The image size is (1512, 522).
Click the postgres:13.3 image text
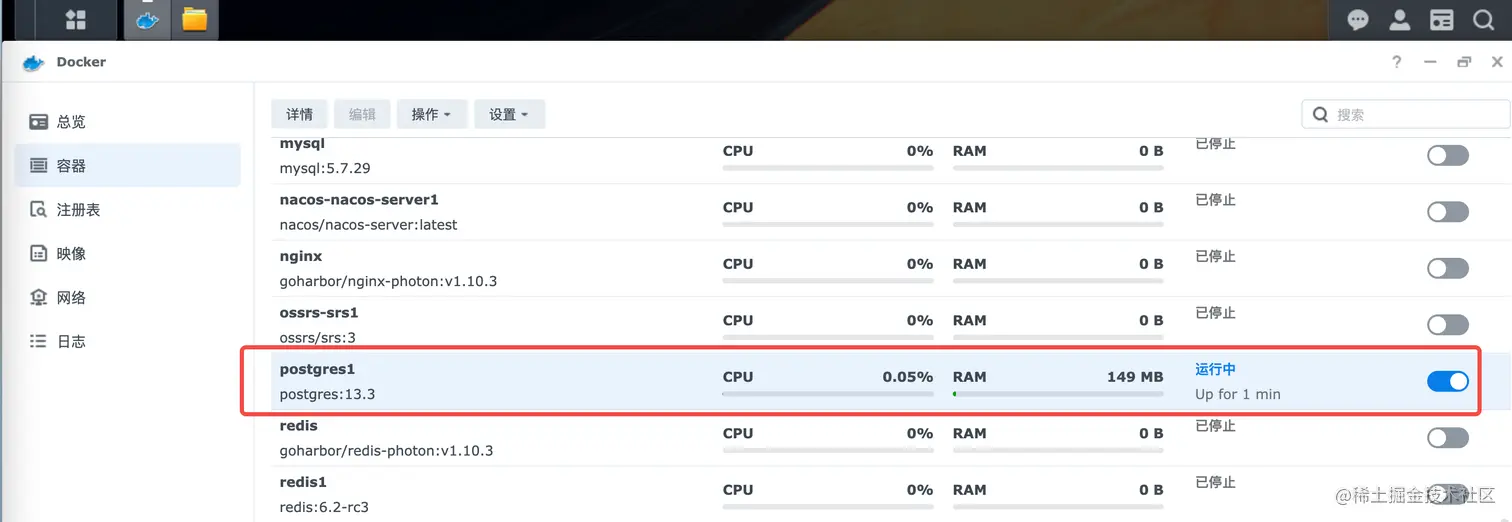tap(327, 394)
